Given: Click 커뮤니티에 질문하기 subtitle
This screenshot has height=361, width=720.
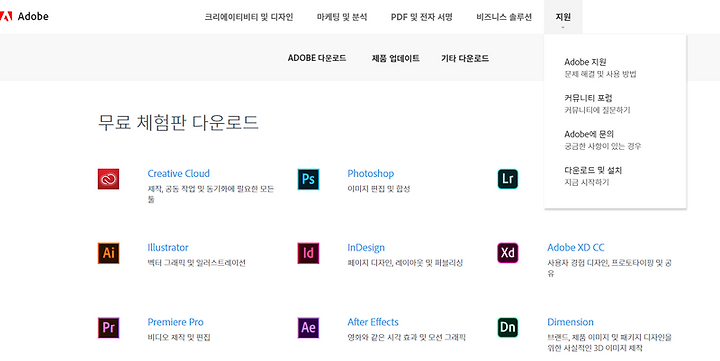Looking at the screenshot, I should (x=597, y=110).
